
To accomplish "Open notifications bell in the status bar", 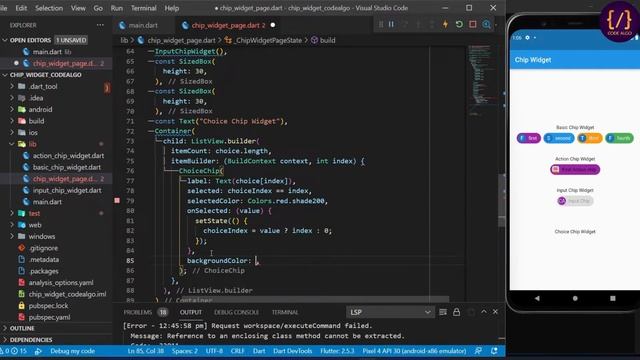I will click(x=494, y=351).
